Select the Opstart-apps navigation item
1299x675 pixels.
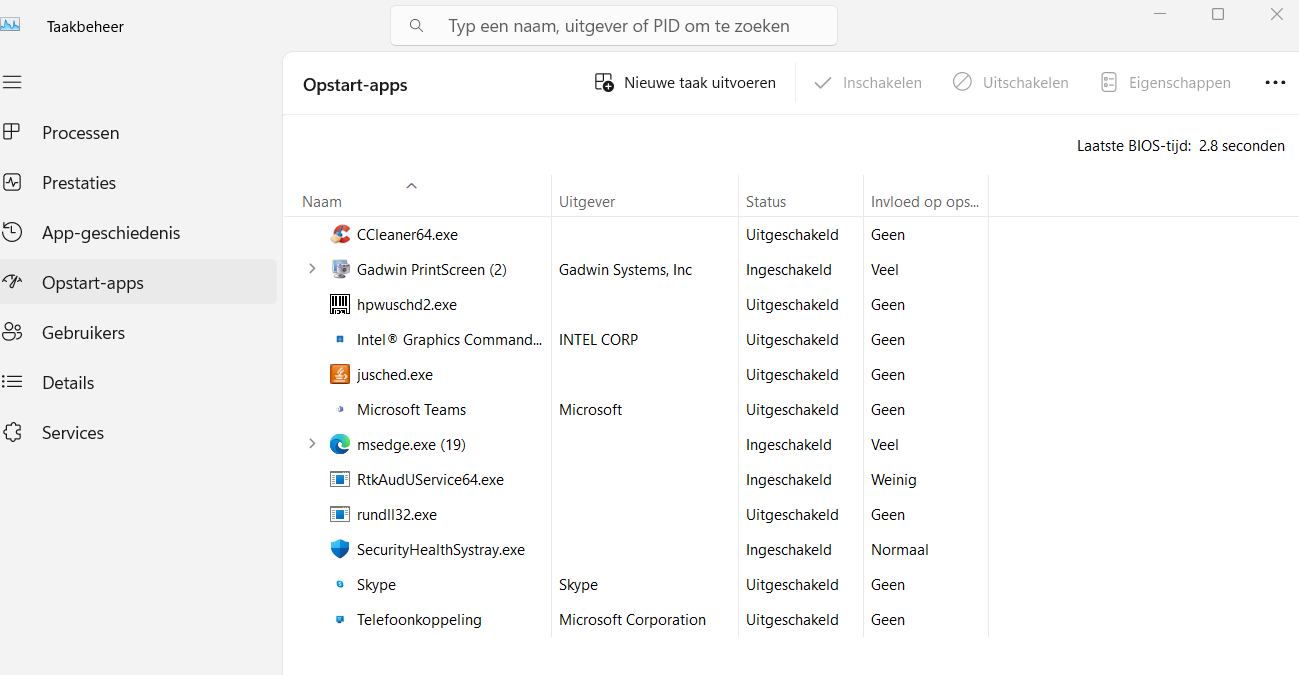93,283
